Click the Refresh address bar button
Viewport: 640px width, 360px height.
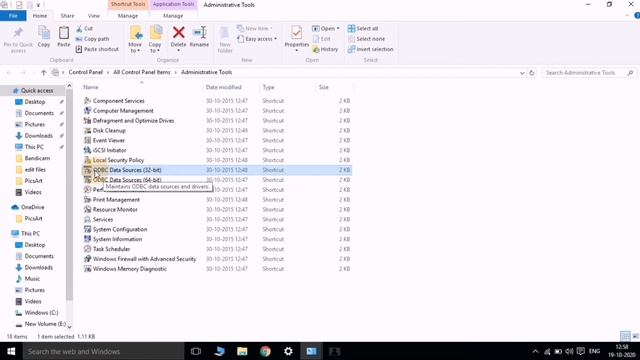[x=531, y=73]
